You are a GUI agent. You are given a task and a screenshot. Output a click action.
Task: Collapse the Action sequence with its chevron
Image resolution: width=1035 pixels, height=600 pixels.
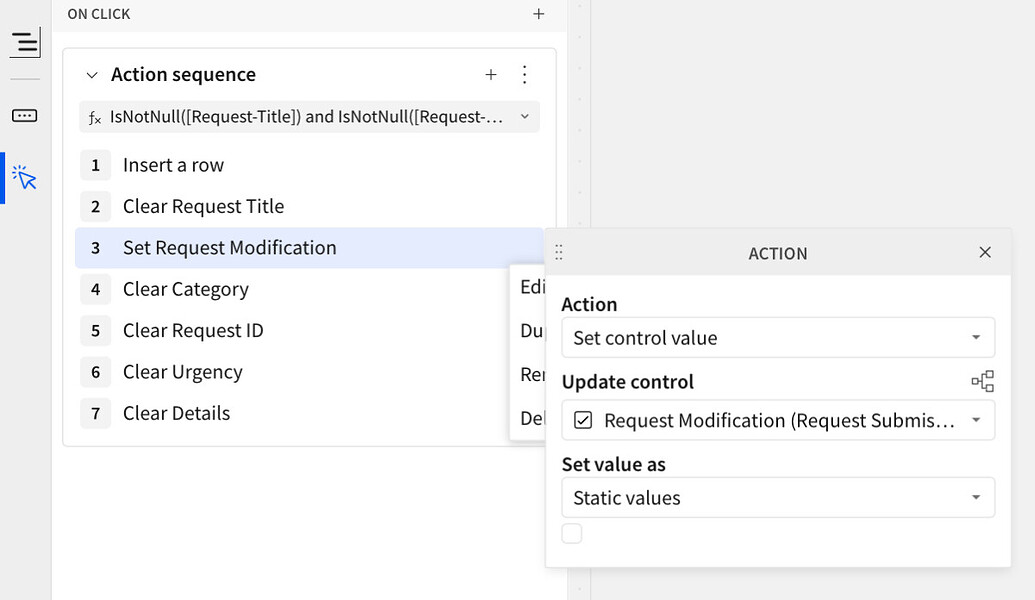tap(91, 74)
